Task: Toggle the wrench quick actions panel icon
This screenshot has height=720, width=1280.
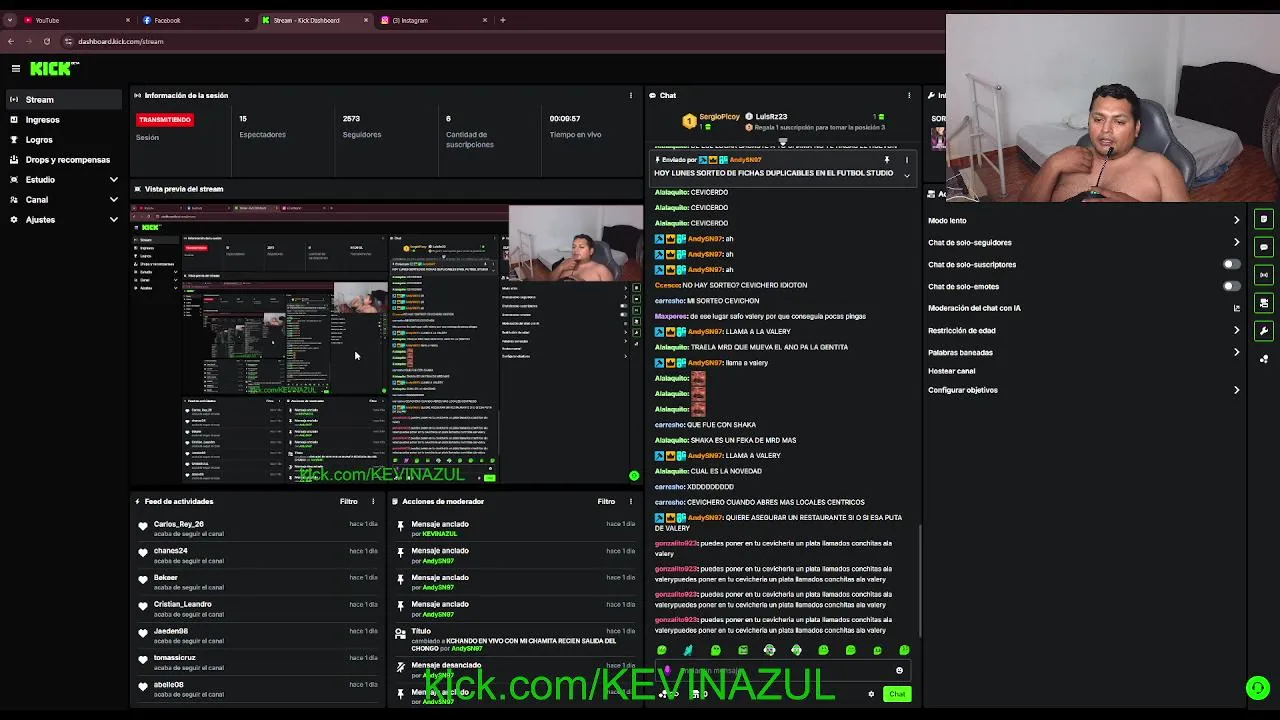Action: click(1264, 331)
